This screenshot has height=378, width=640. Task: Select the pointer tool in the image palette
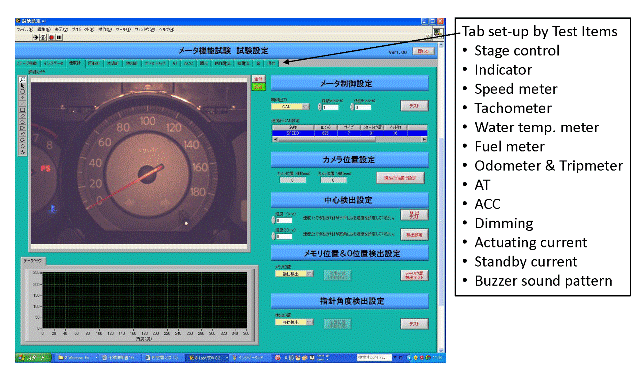(x=23, y=86)
